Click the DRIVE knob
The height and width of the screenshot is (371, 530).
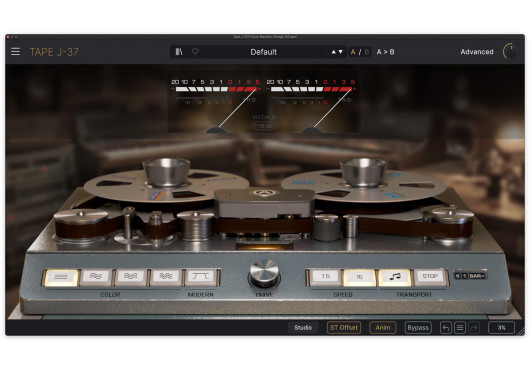[264, 273]
